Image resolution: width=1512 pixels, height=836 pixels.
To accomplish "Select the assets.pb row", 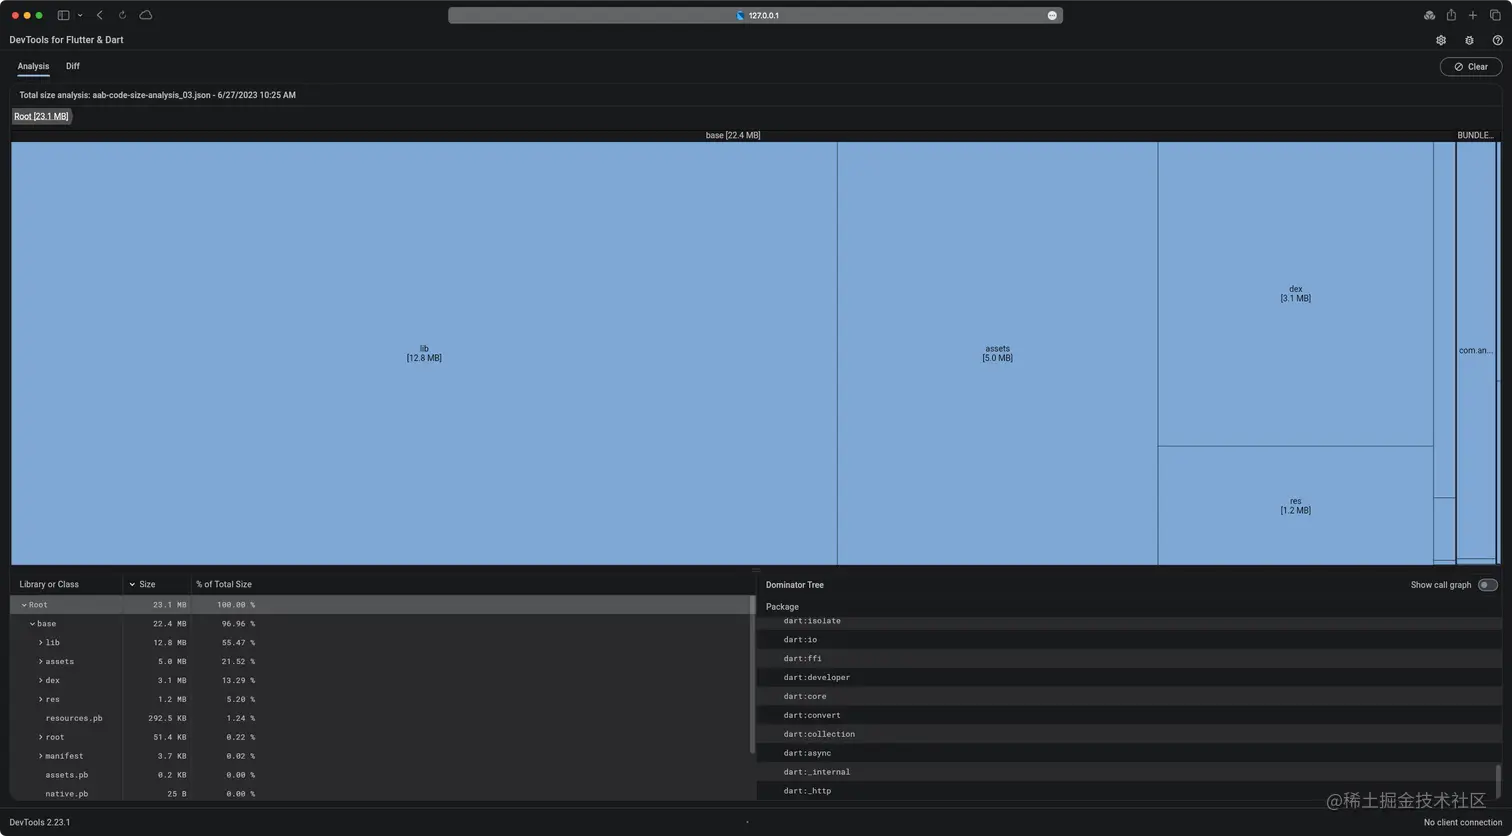I will (382, 775).
